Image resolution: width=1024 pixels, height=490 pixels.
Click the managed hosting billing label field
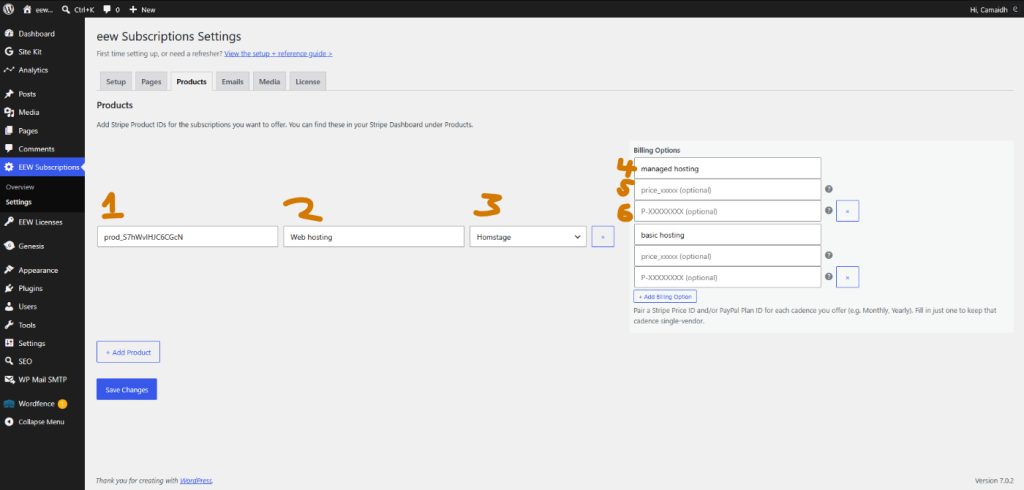point(727,169)
